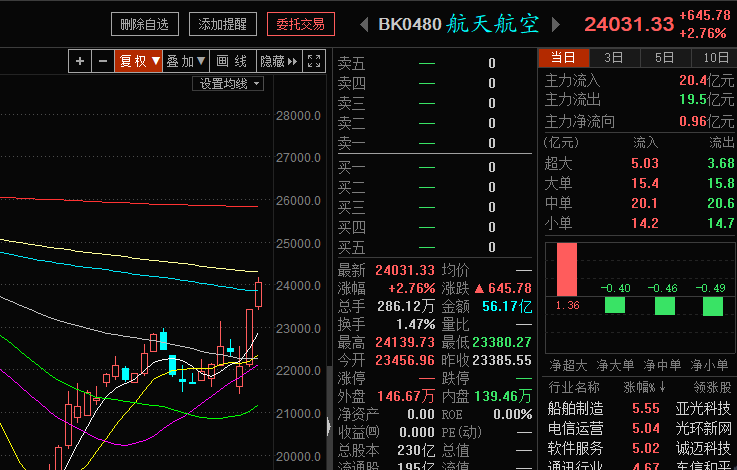The width and height of the screenshot is (737, 470).
Task: Click 总股本 value 230亿
Action: tap(416, 450)
